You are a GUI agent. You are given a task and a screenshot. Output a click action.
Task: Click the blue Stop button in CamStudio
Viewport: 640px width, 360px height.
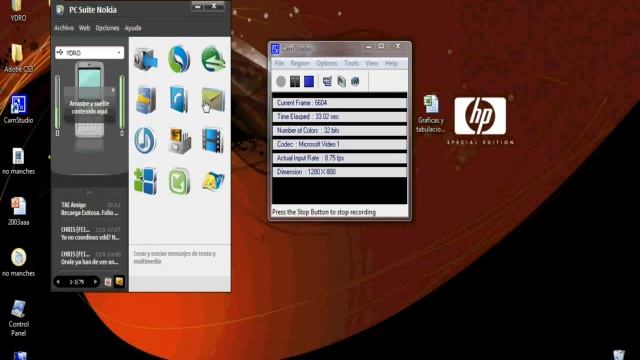pos(309,82)
